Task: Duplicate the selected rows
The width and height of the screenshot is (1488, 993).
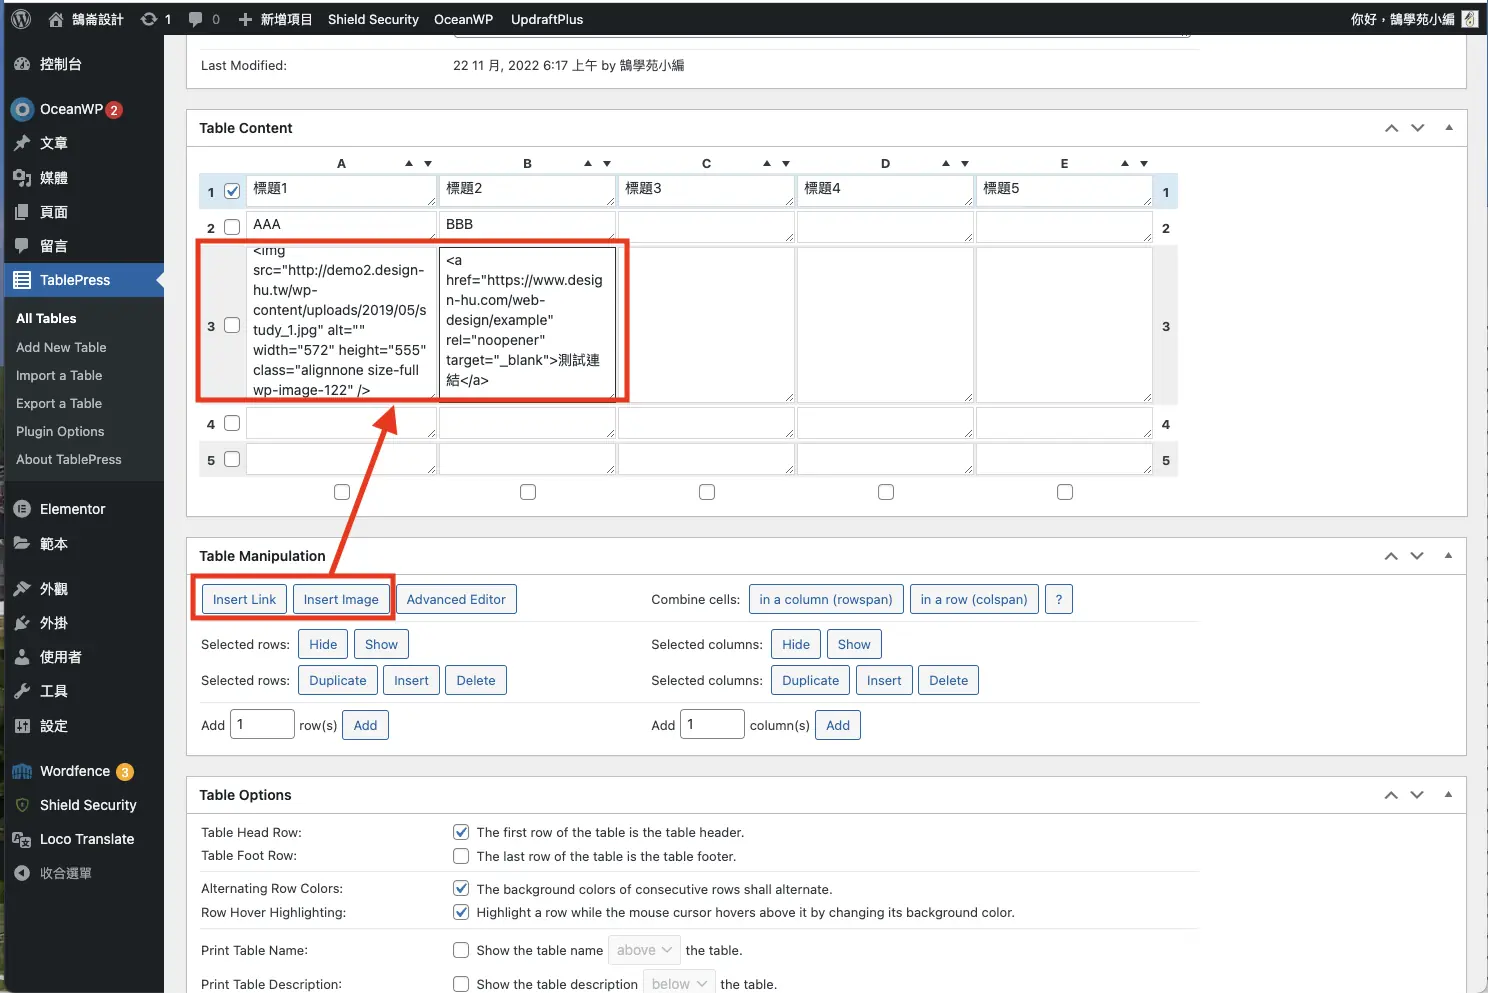Action: (x=338, y=680)
